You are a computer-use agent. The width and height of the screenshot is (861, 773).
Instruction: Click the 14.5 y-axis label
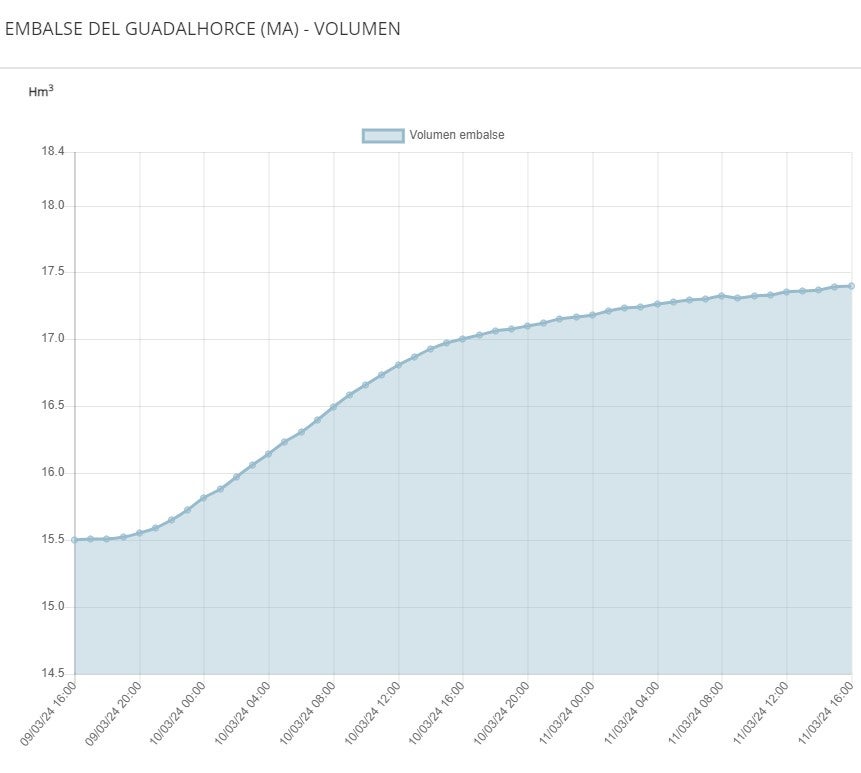tap(52, 673)
